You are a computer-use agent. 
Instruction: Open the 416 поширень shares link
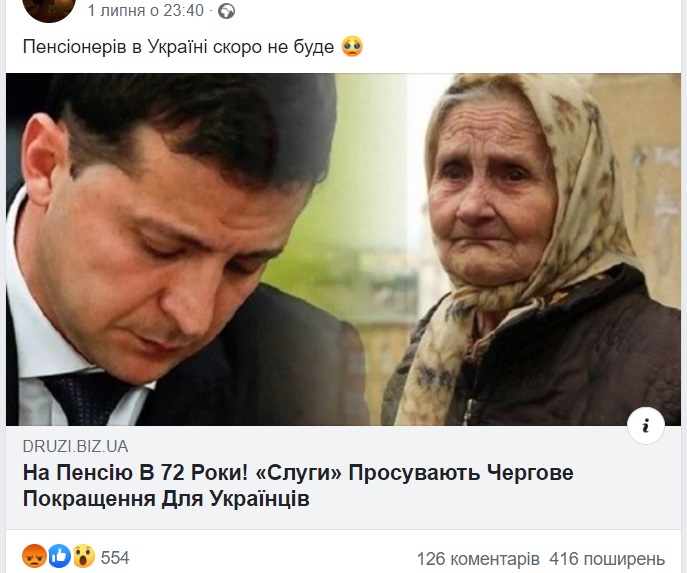click(x=607, y=559)
